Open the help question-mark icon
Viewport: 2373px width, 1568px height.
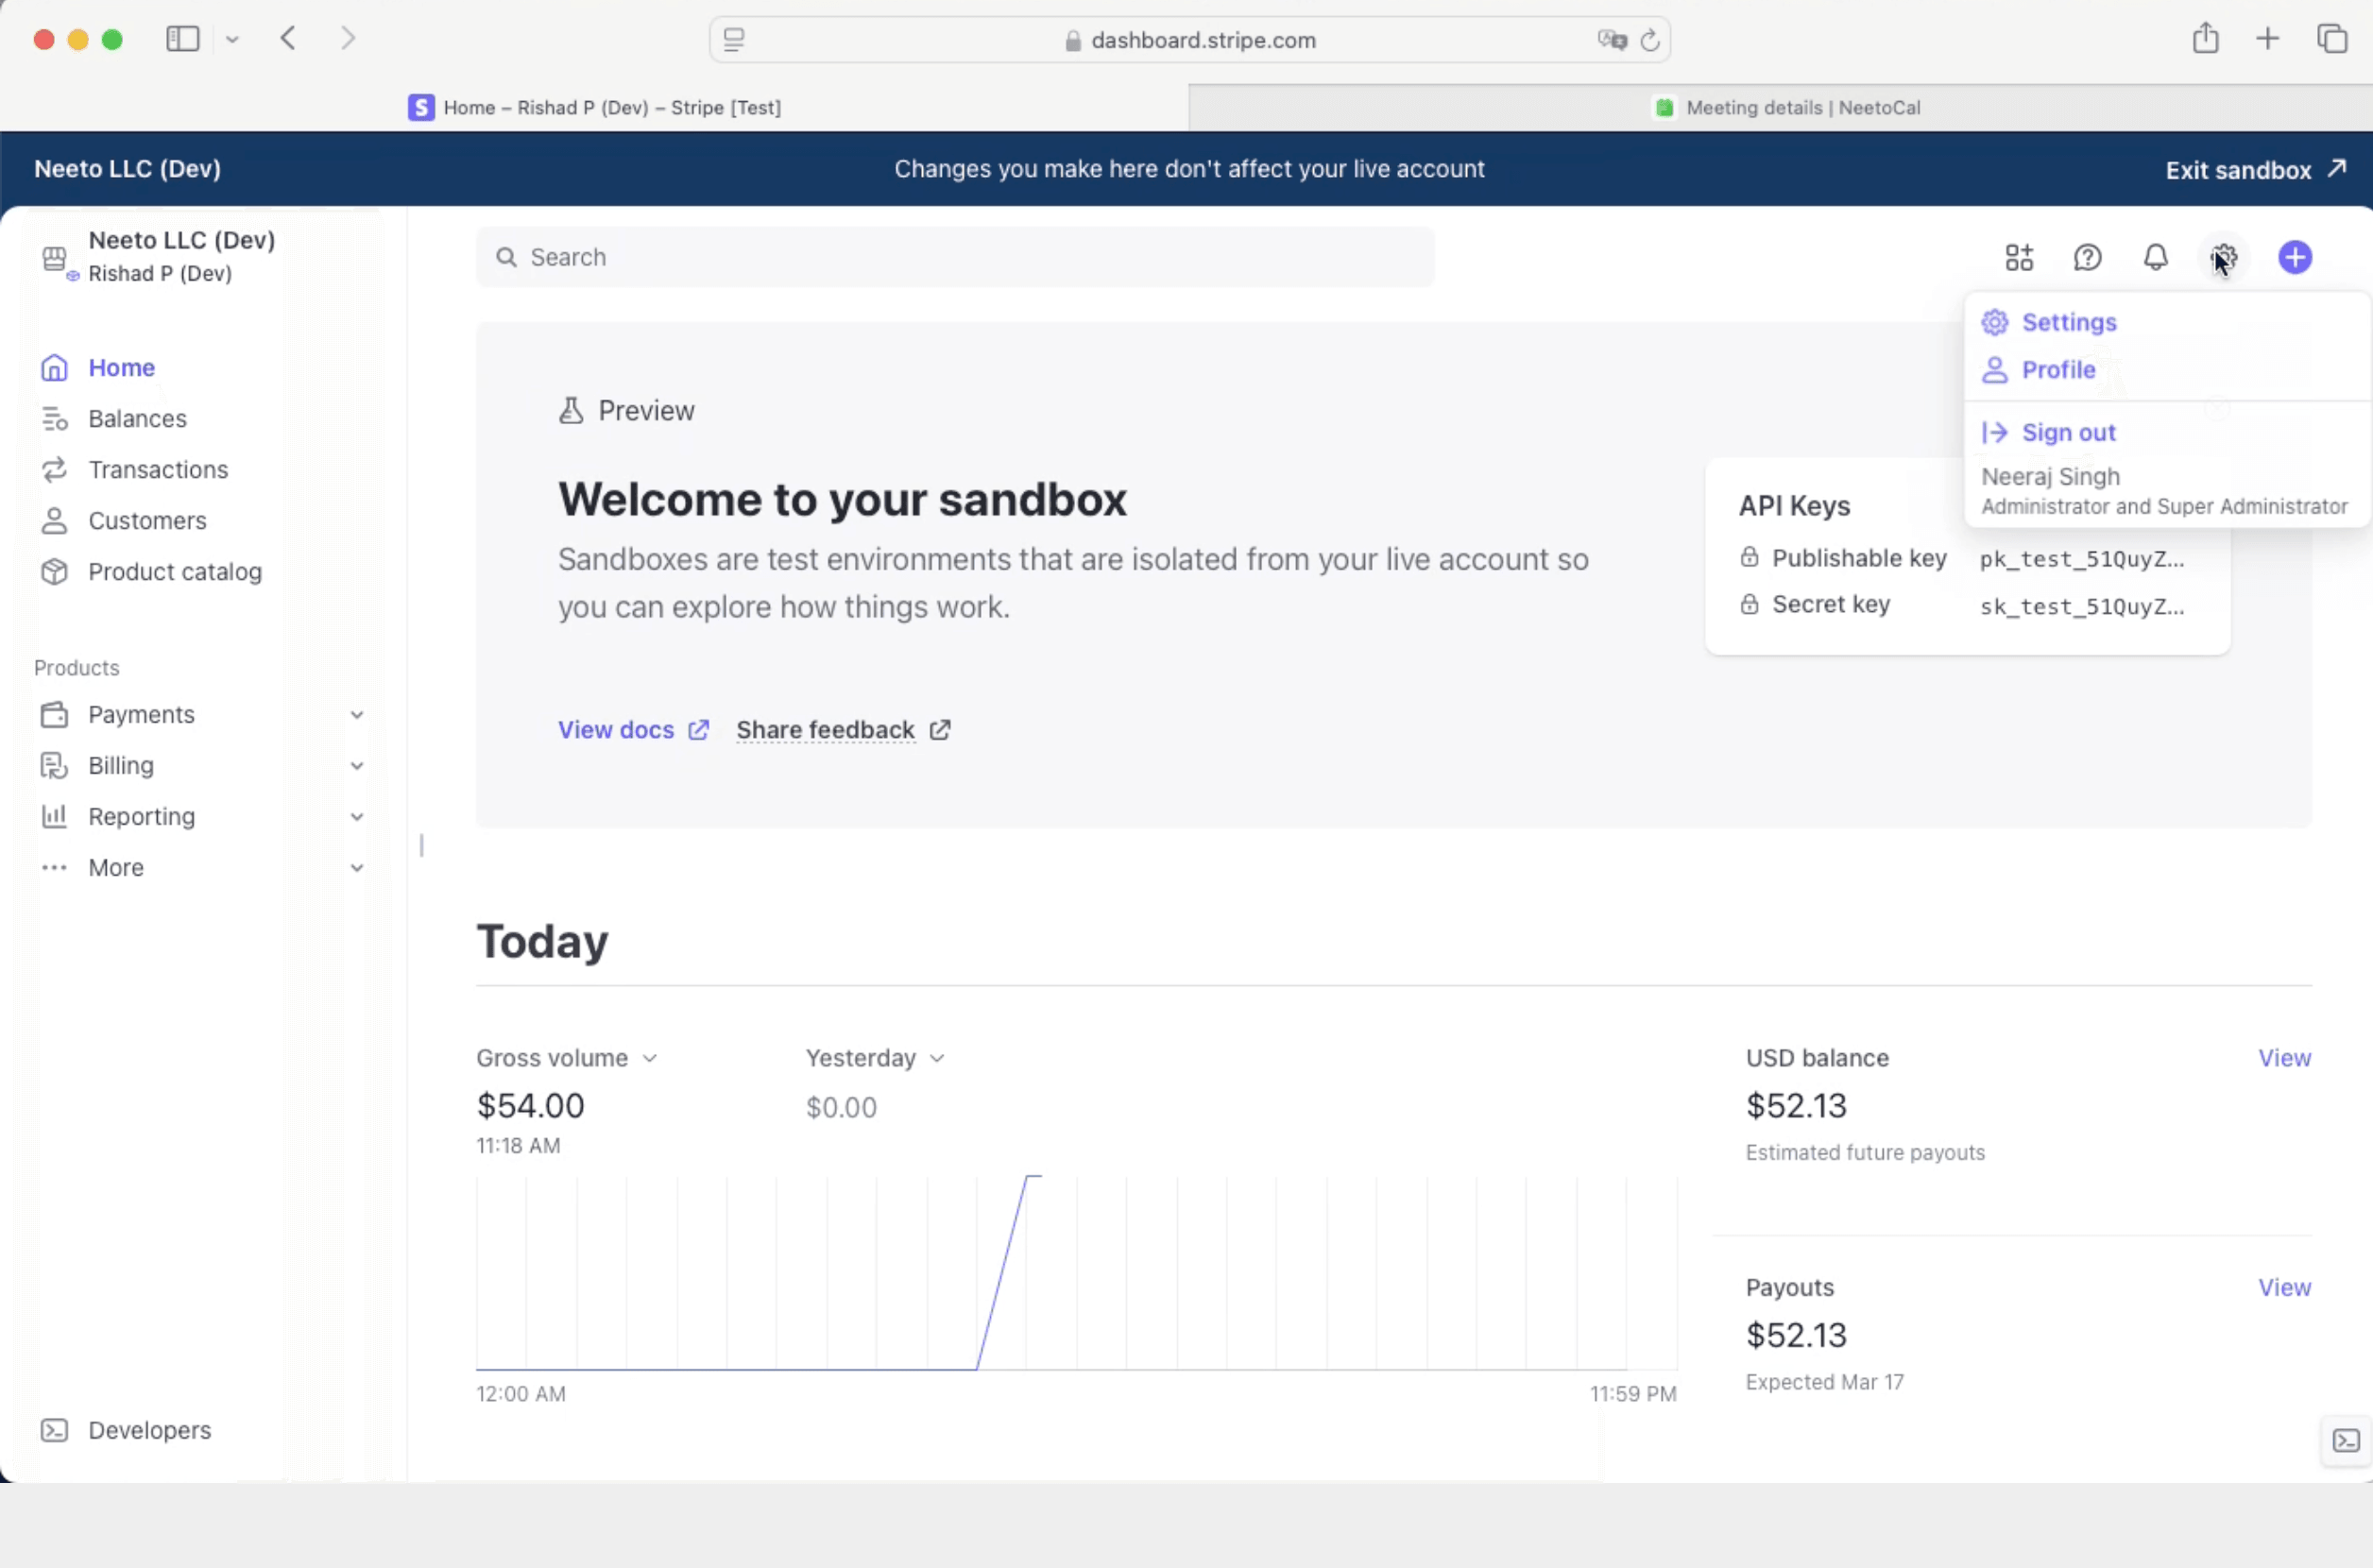(2087, 257)
